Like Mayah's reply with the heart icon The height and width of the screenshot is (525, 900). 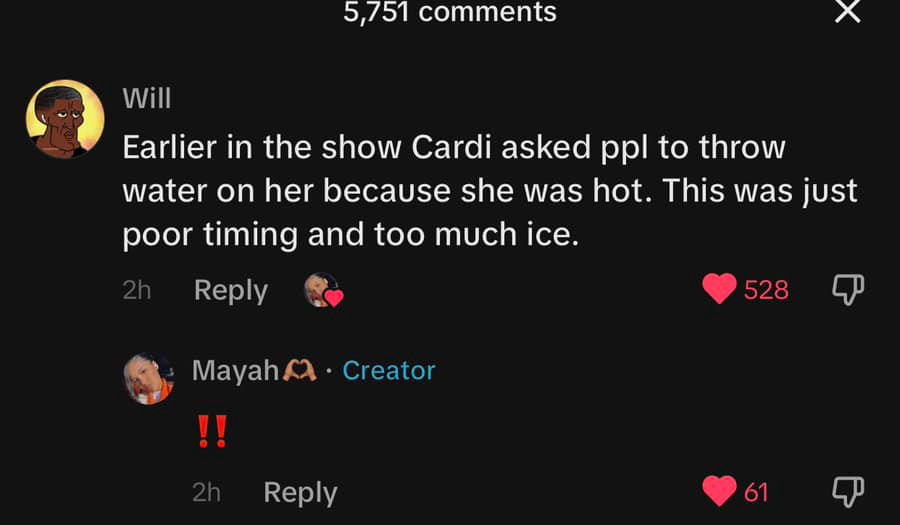click(x=719, y=491)
